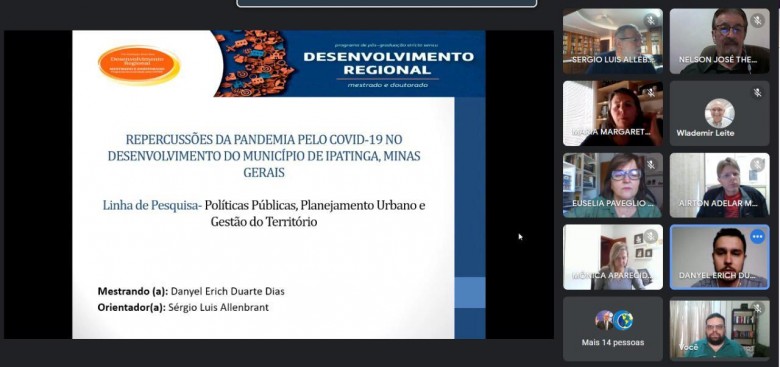Click the muted mic icon on Wlademir Leite's tile
Image resolution: width=780 pixels, height=367 pixels.
[757, 93]
